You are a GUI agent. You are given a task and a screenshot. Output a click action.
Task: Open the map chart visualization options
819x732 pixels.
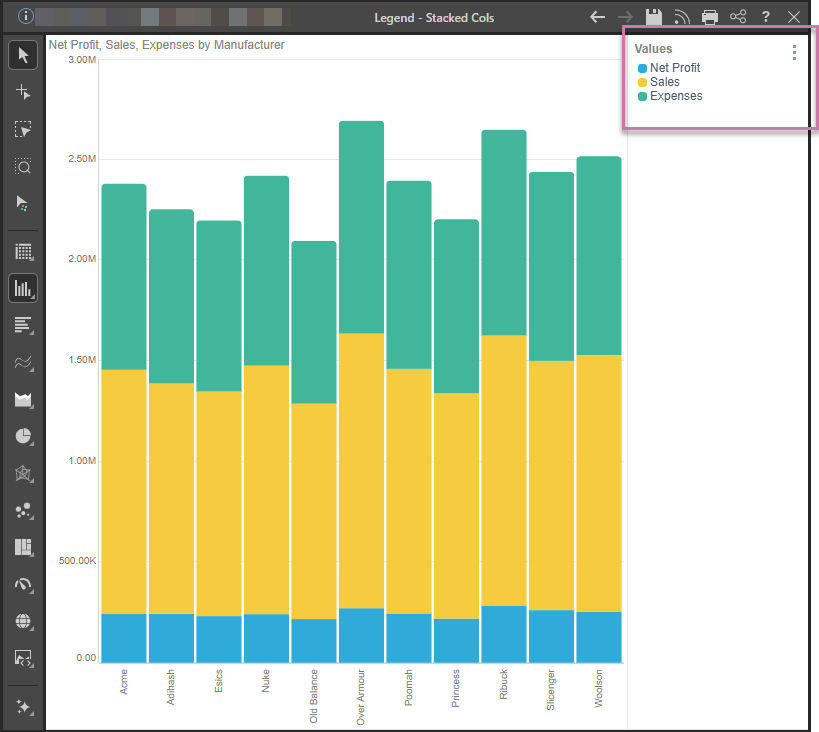pos(23,621)
